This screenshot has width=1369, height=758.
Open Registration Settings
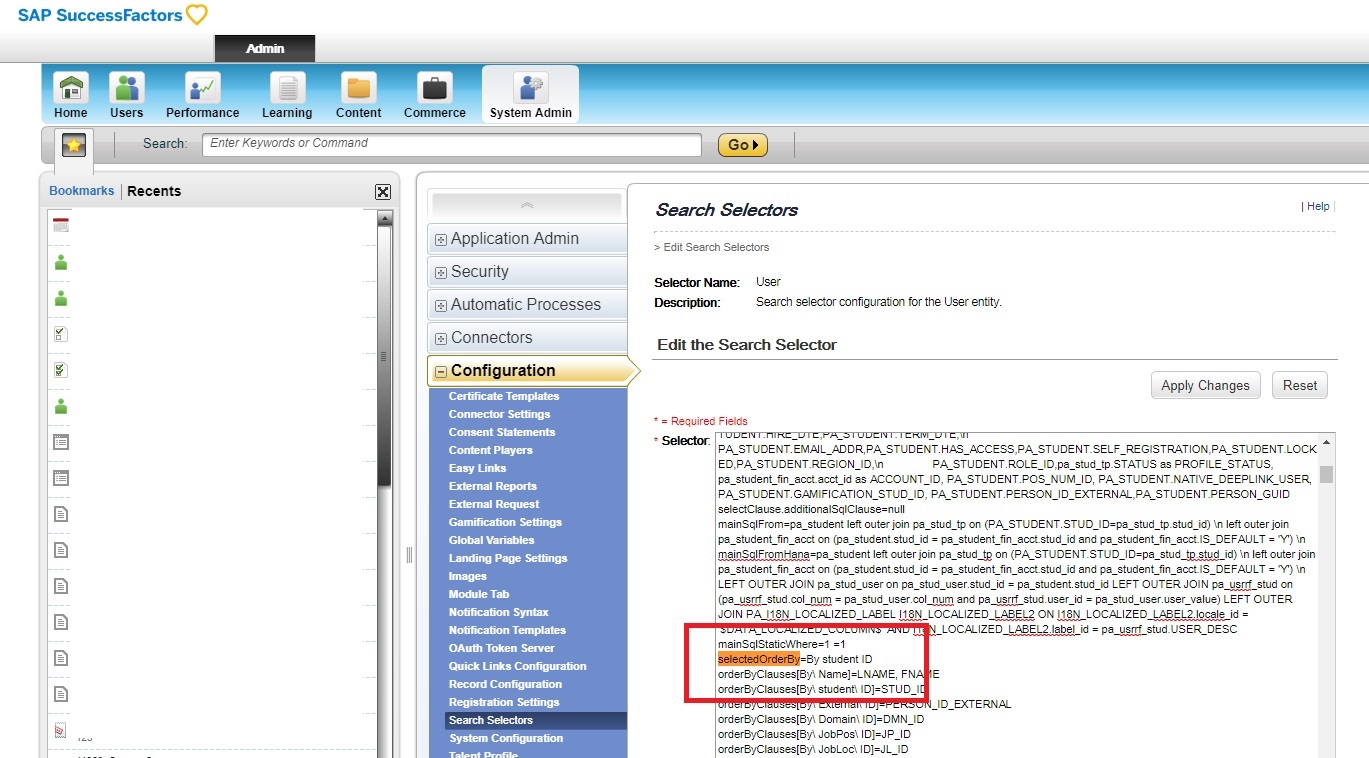[504, 702]
